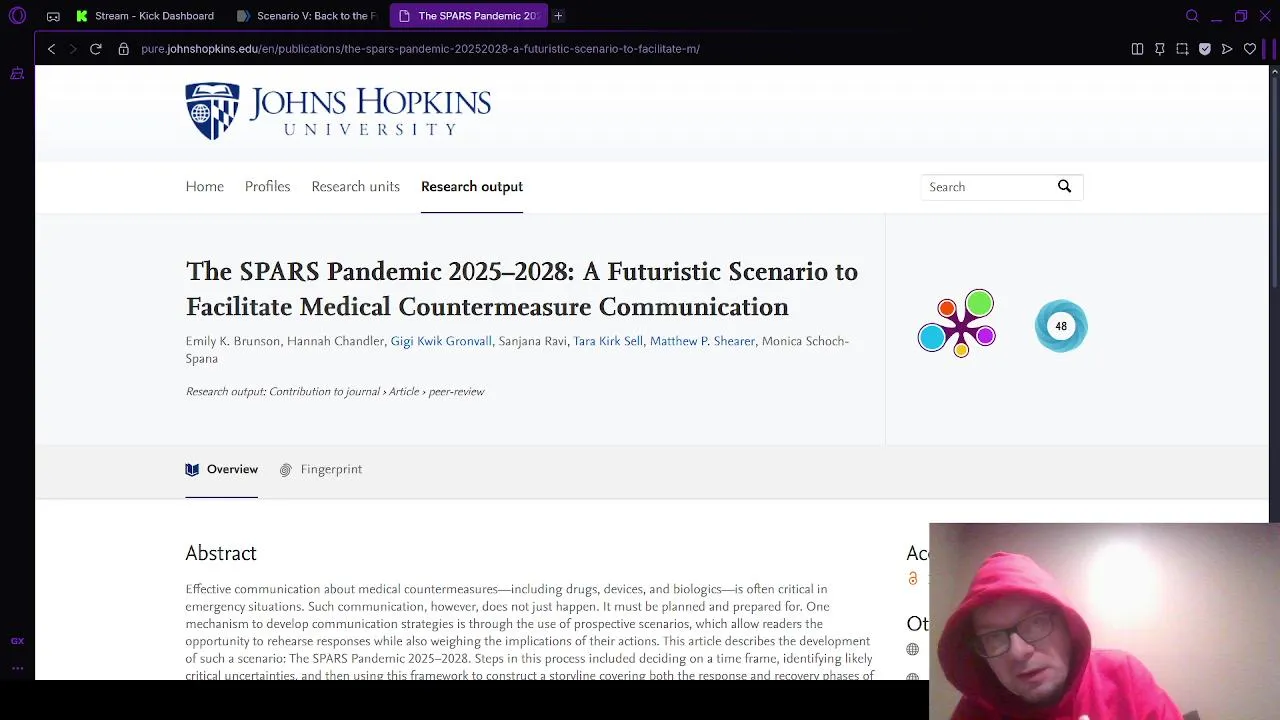Open ad blocker shield settings

(x=1204, y=49)
